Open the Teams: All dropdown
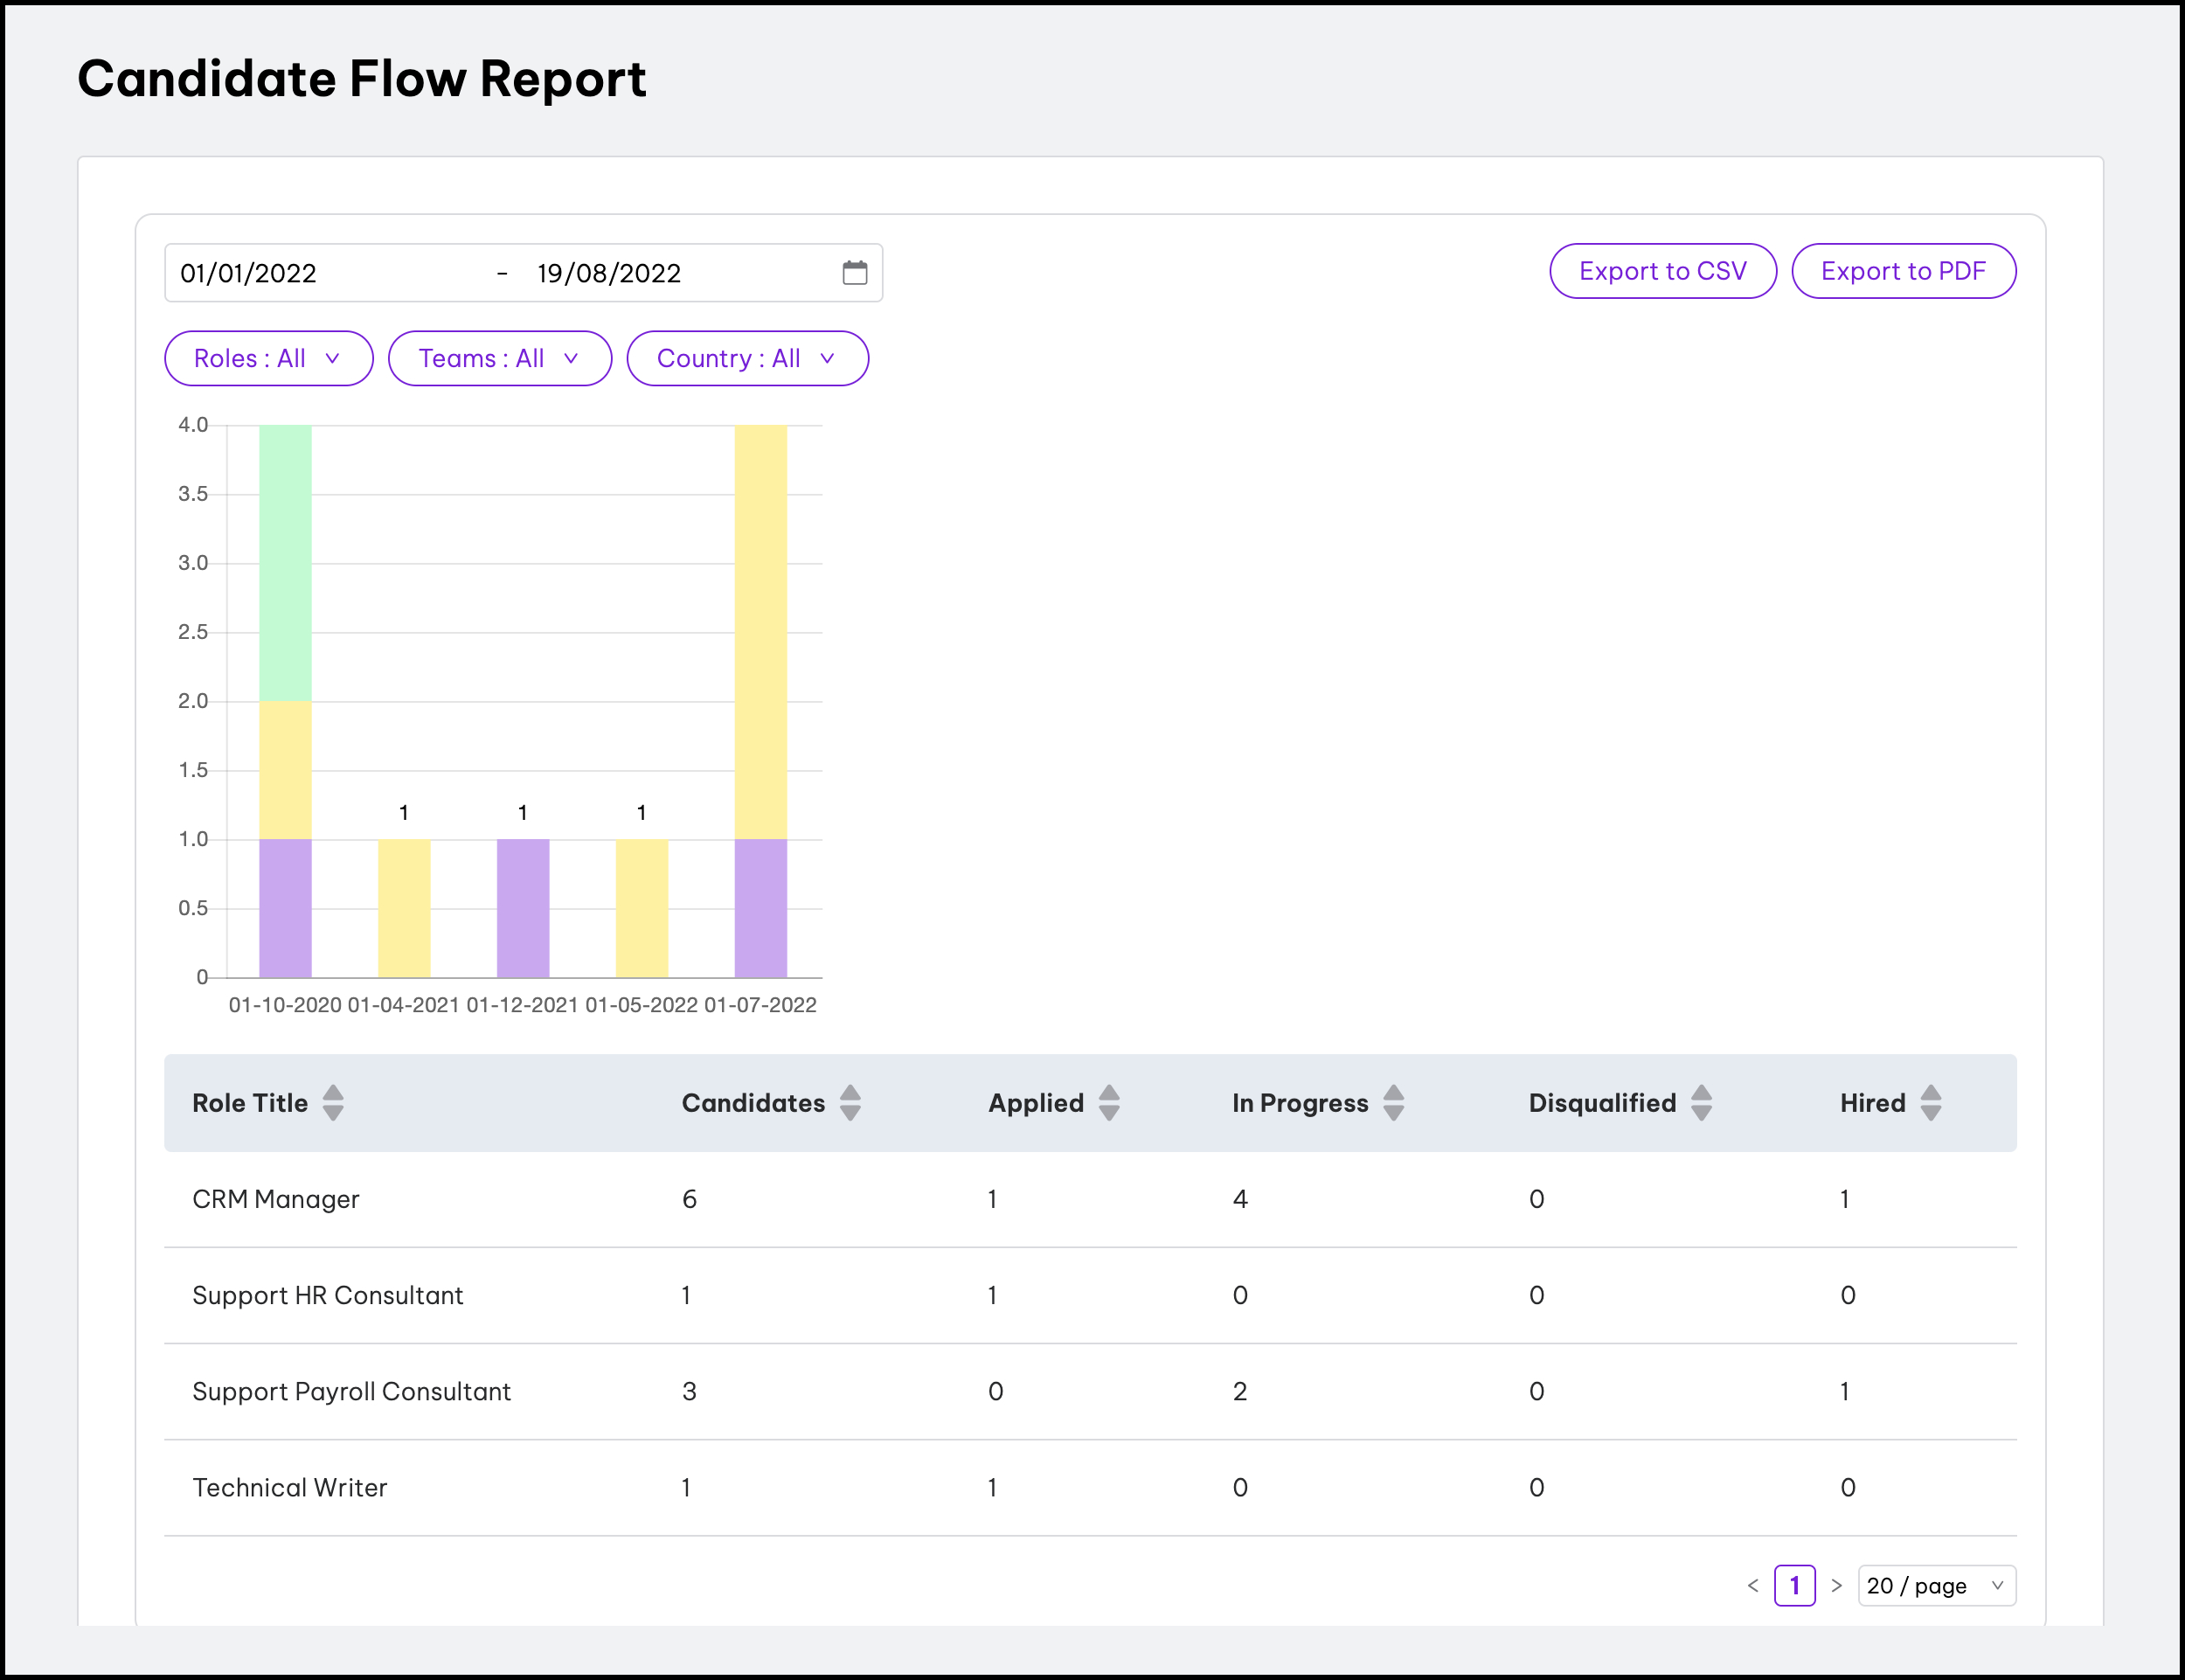 click(499, 359)
